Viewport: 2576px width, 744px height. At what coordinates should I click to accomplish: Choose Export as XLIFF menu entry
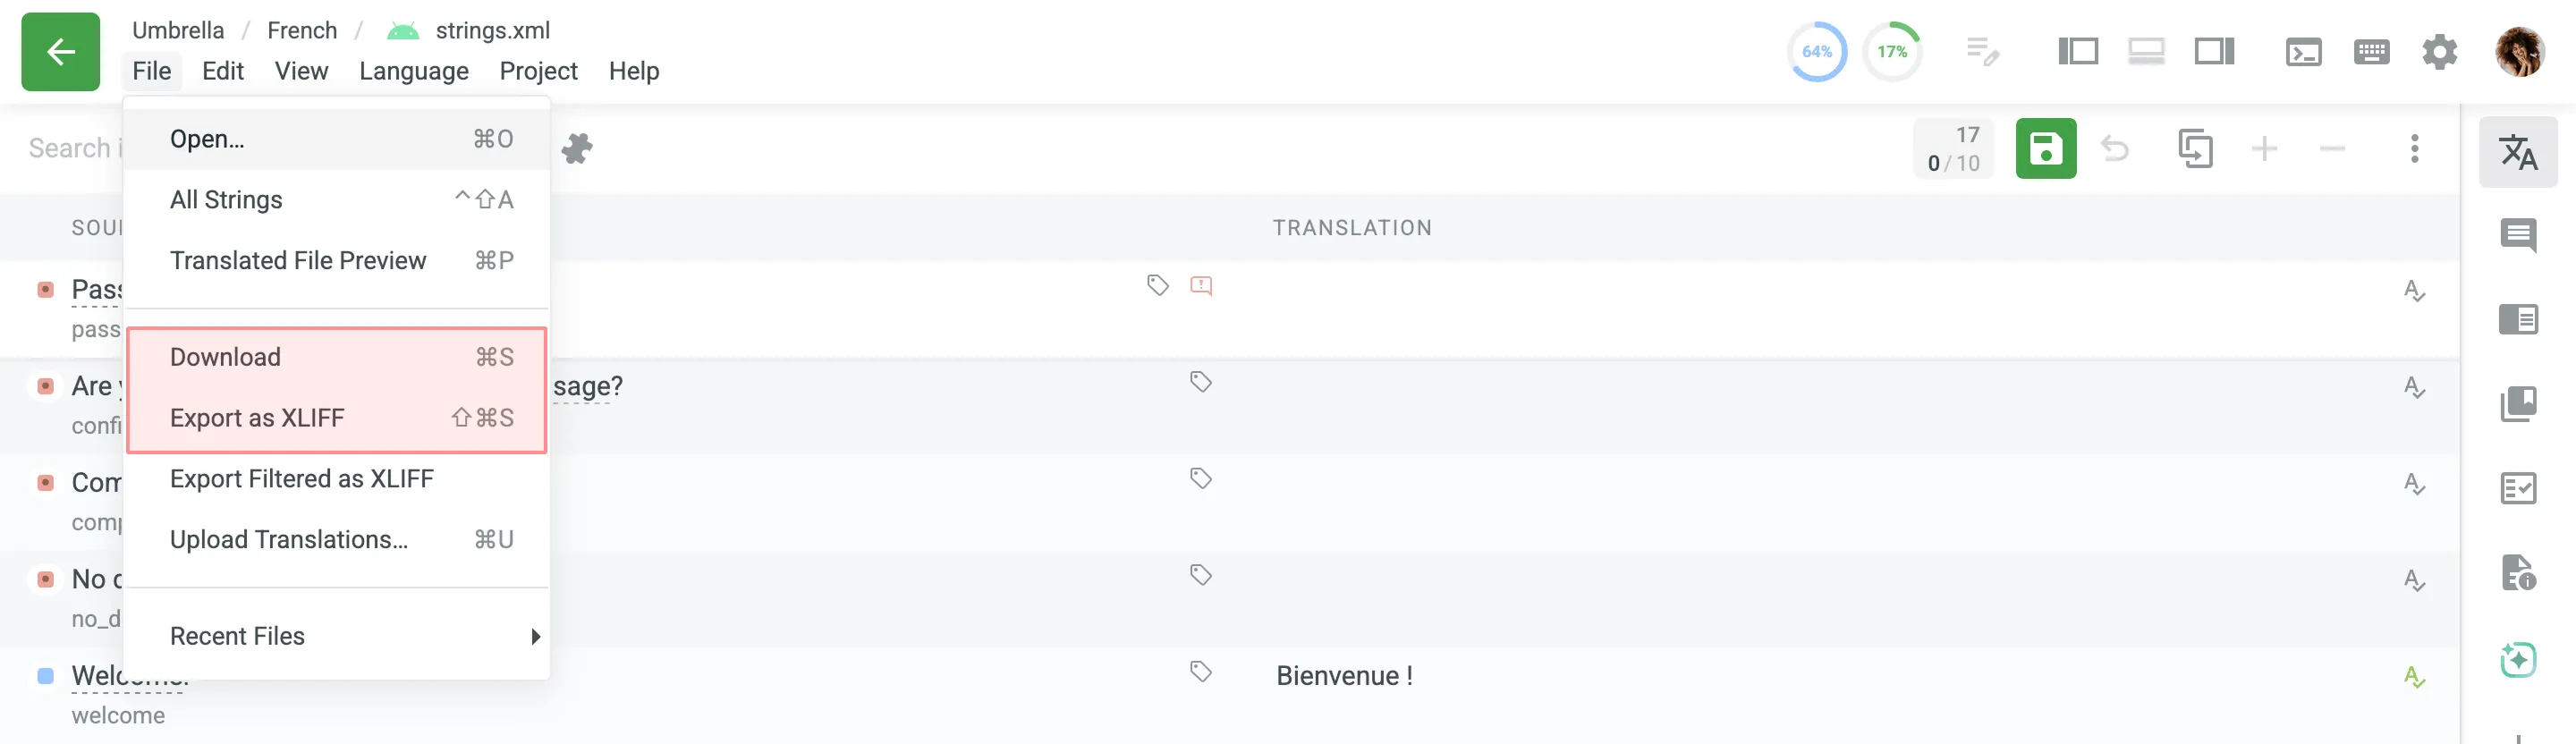pos(338,418)
